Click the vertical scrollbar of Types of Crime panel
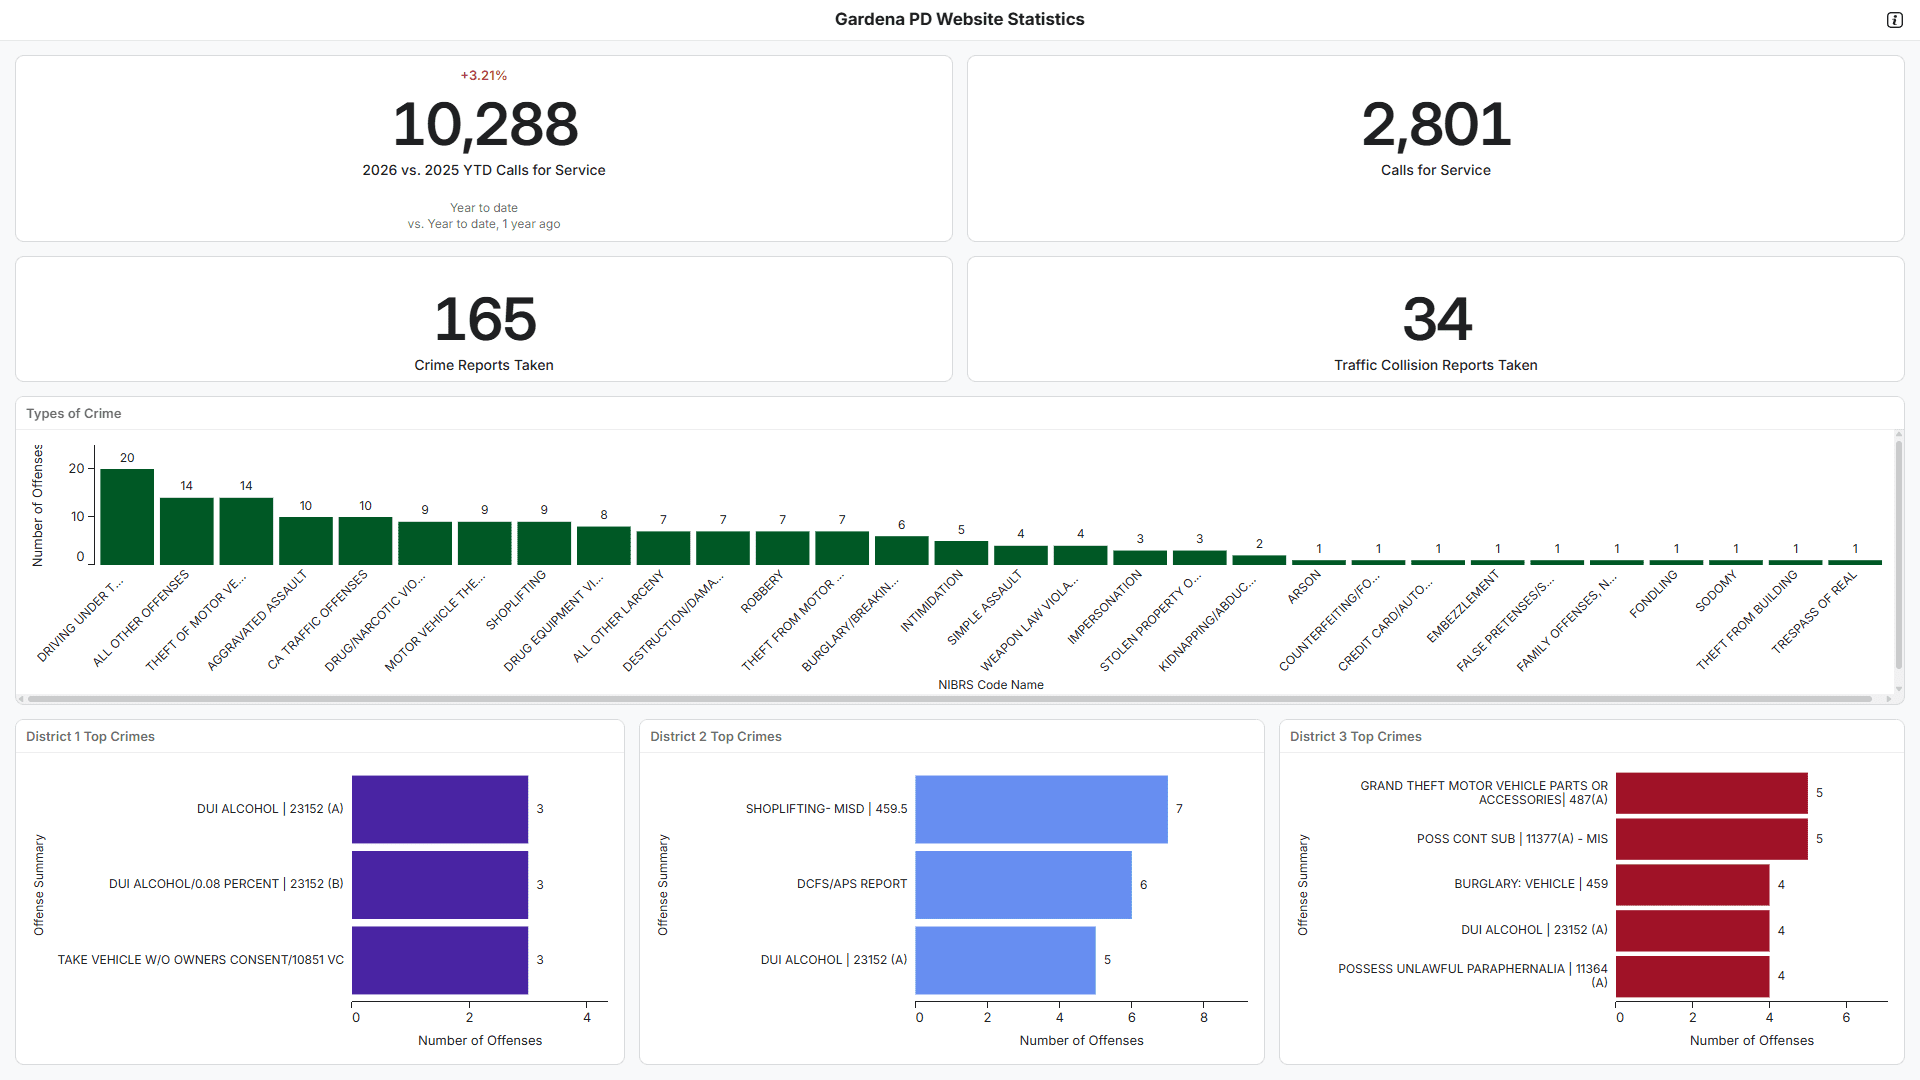 [1898, 555]
